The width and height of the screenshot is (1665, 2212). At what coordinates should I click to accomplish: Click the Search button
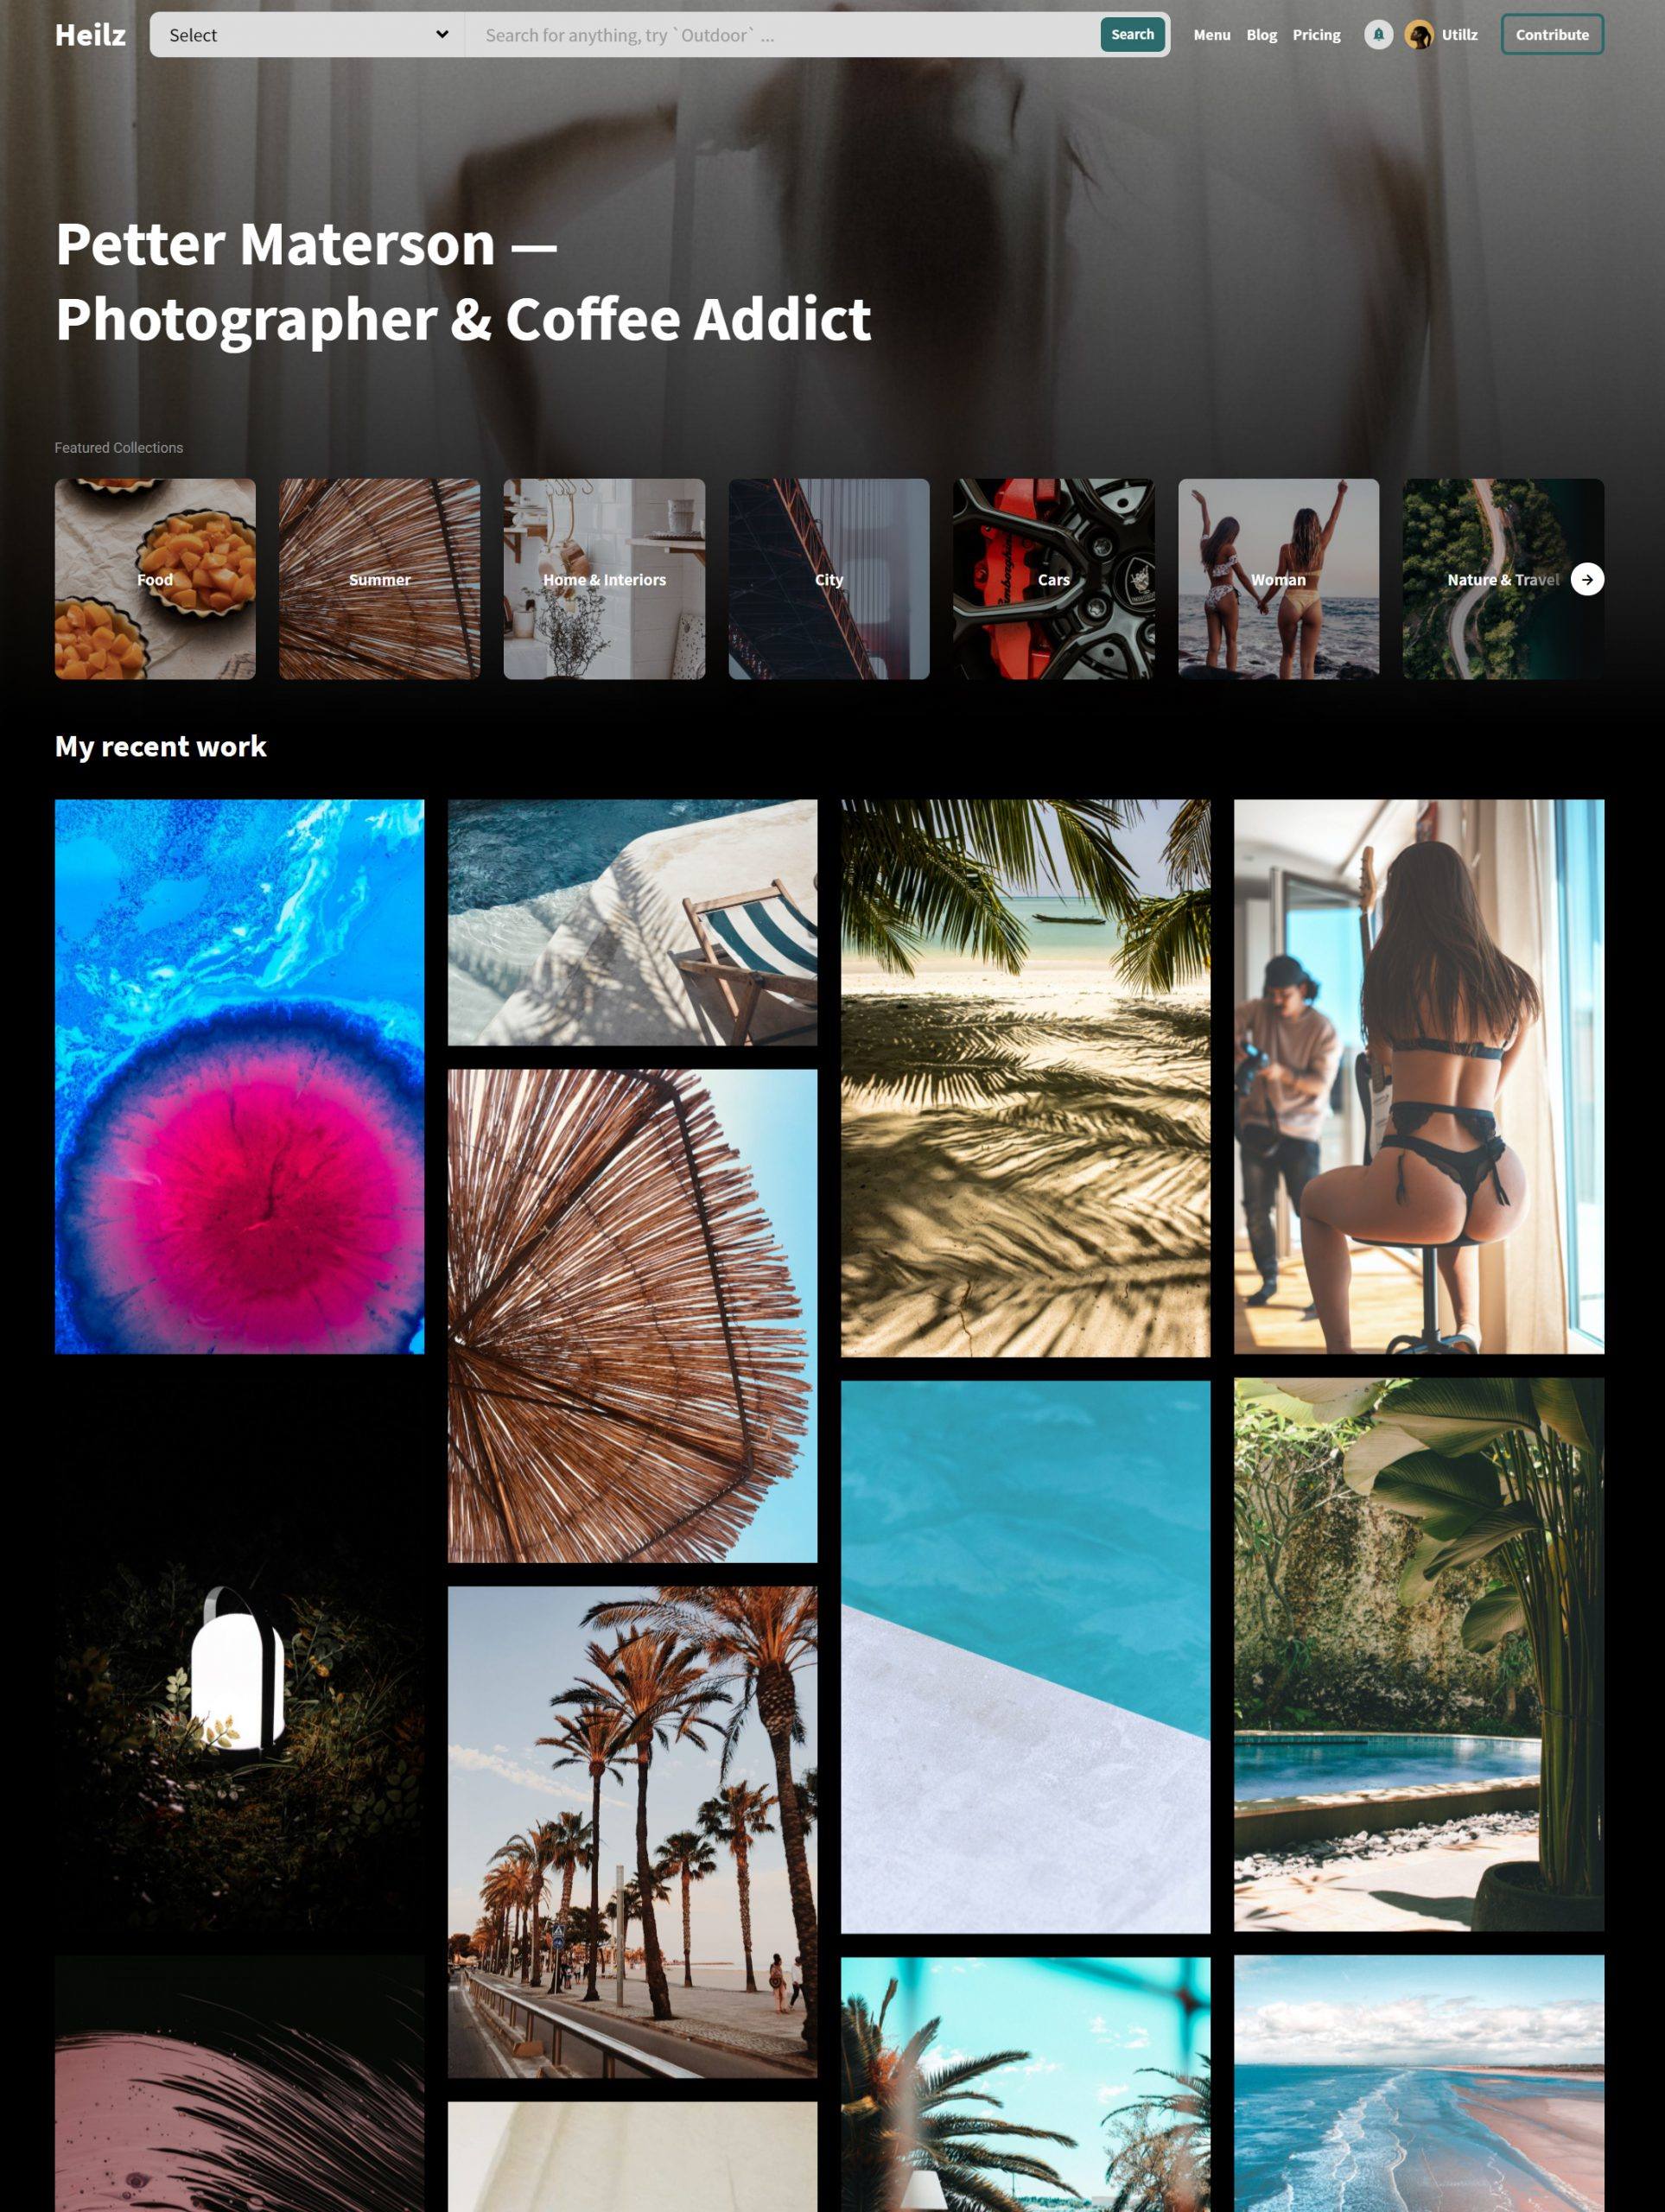(x=1132, y=35)
